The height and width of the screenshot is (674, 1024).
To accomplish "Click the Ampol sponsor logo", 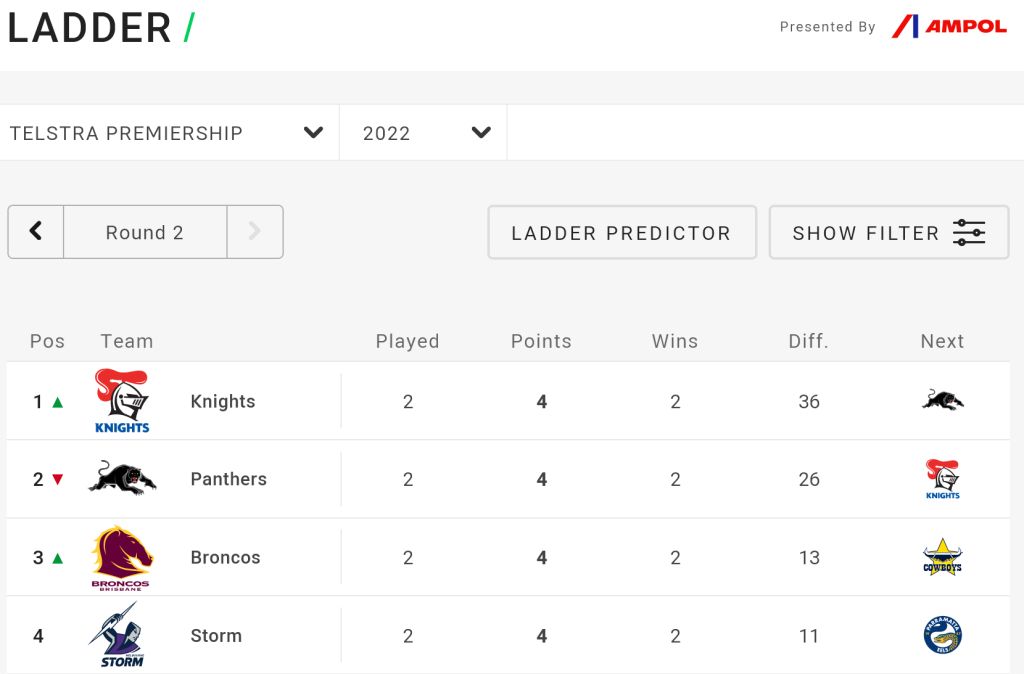I will point(950,26).
